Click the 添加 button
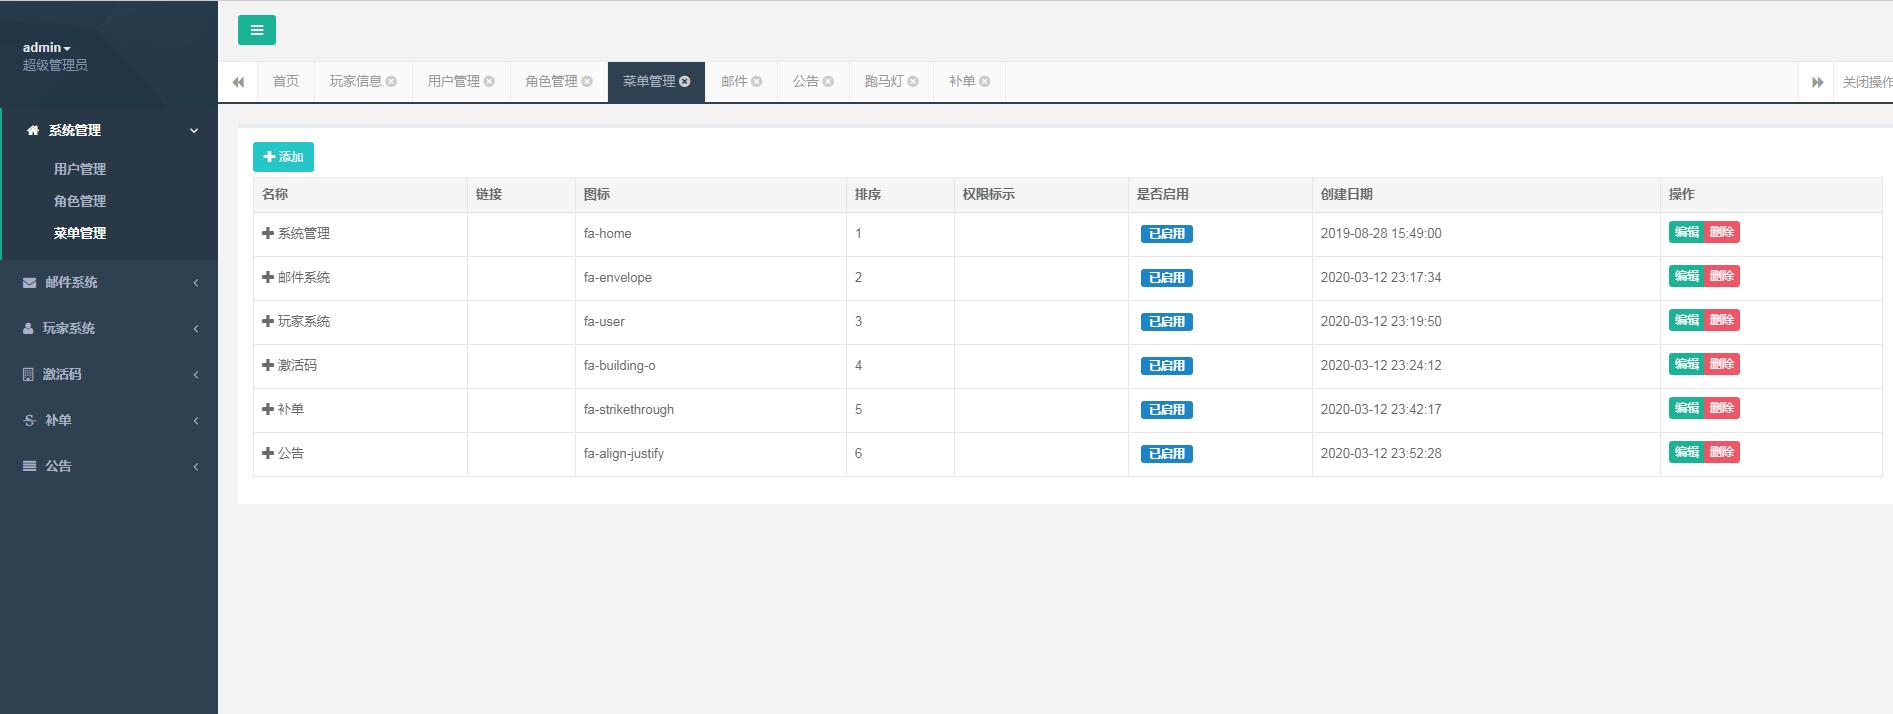The image size is (1893, 714). 284,157
